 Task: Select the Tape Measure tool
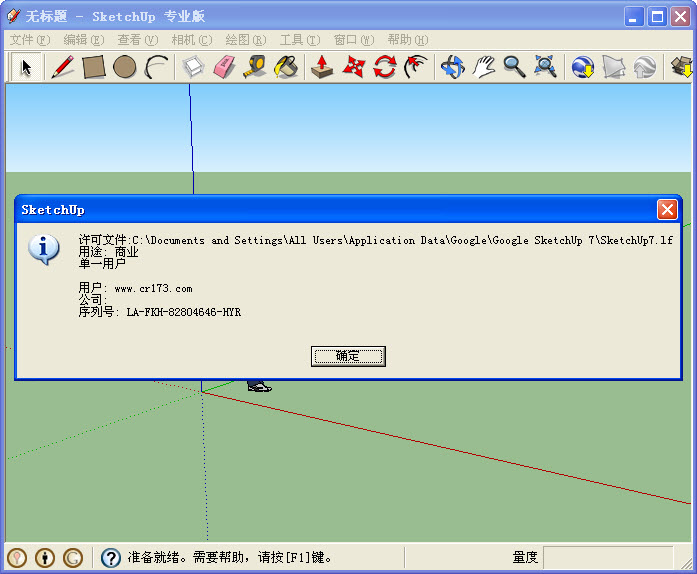pos(255,67)
